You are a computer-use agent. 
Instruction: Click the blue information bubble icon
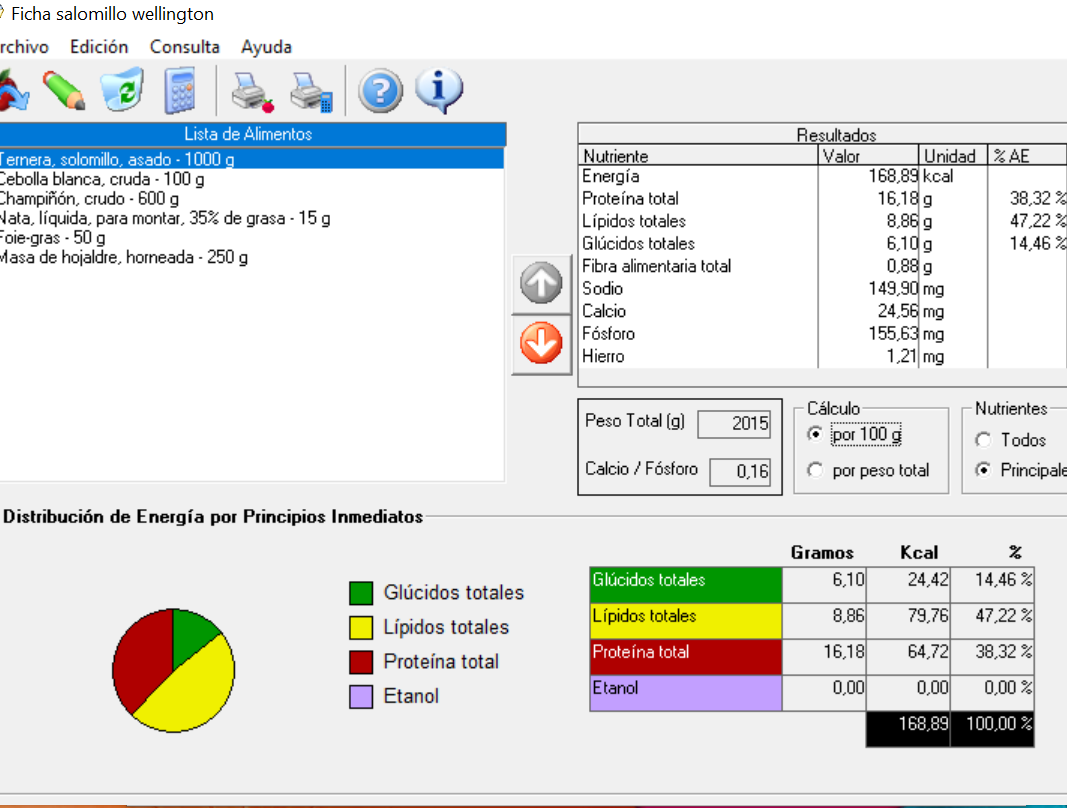(438, 91)
